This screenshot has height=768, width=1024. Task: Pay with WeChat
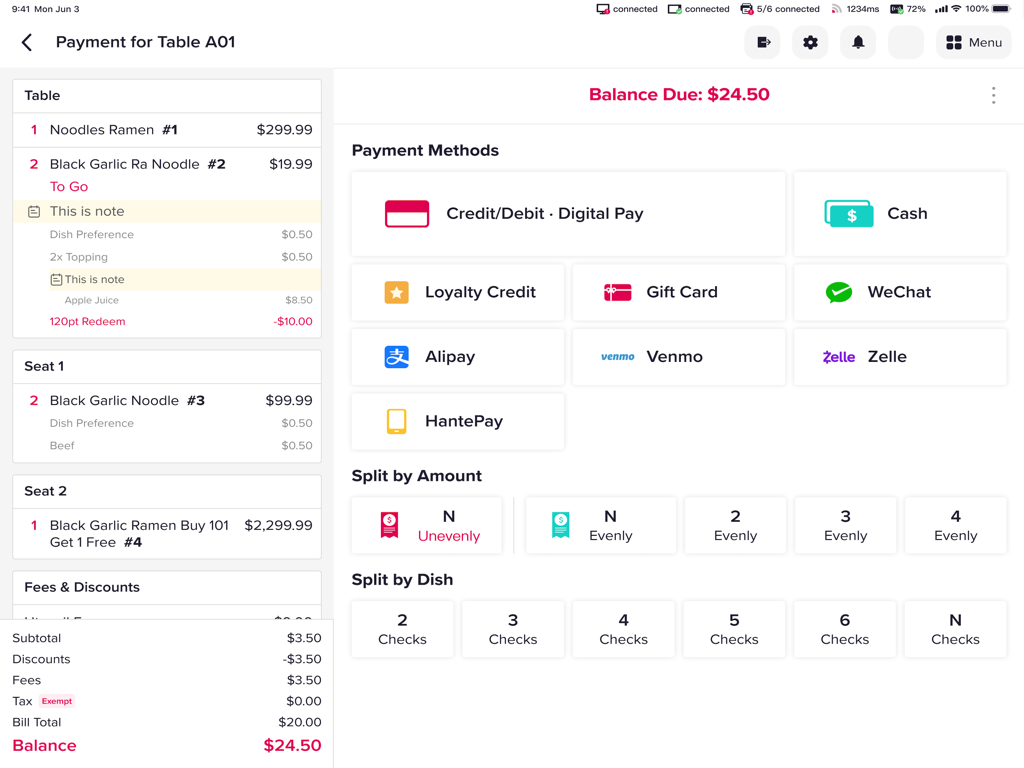coord(899,292)
